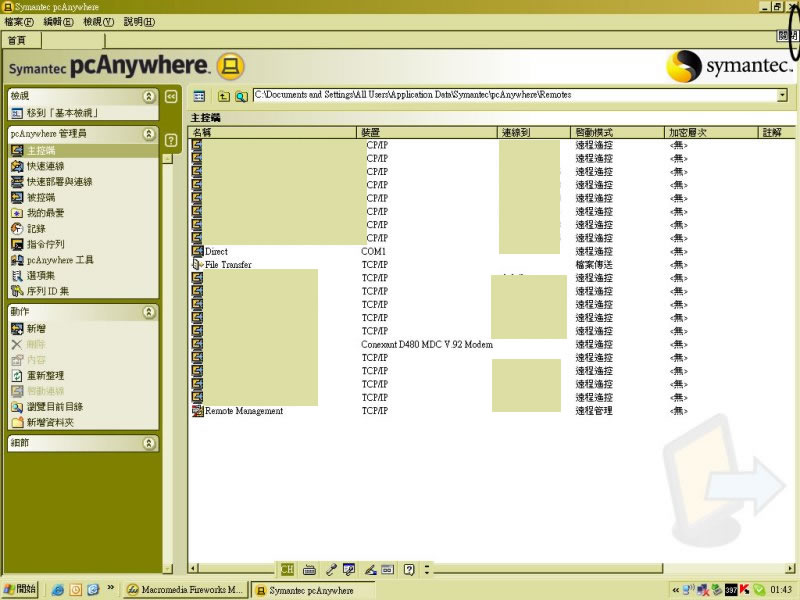
Task: Click the folder path input field
Action: pyautogui.click(x=515, y=95)
